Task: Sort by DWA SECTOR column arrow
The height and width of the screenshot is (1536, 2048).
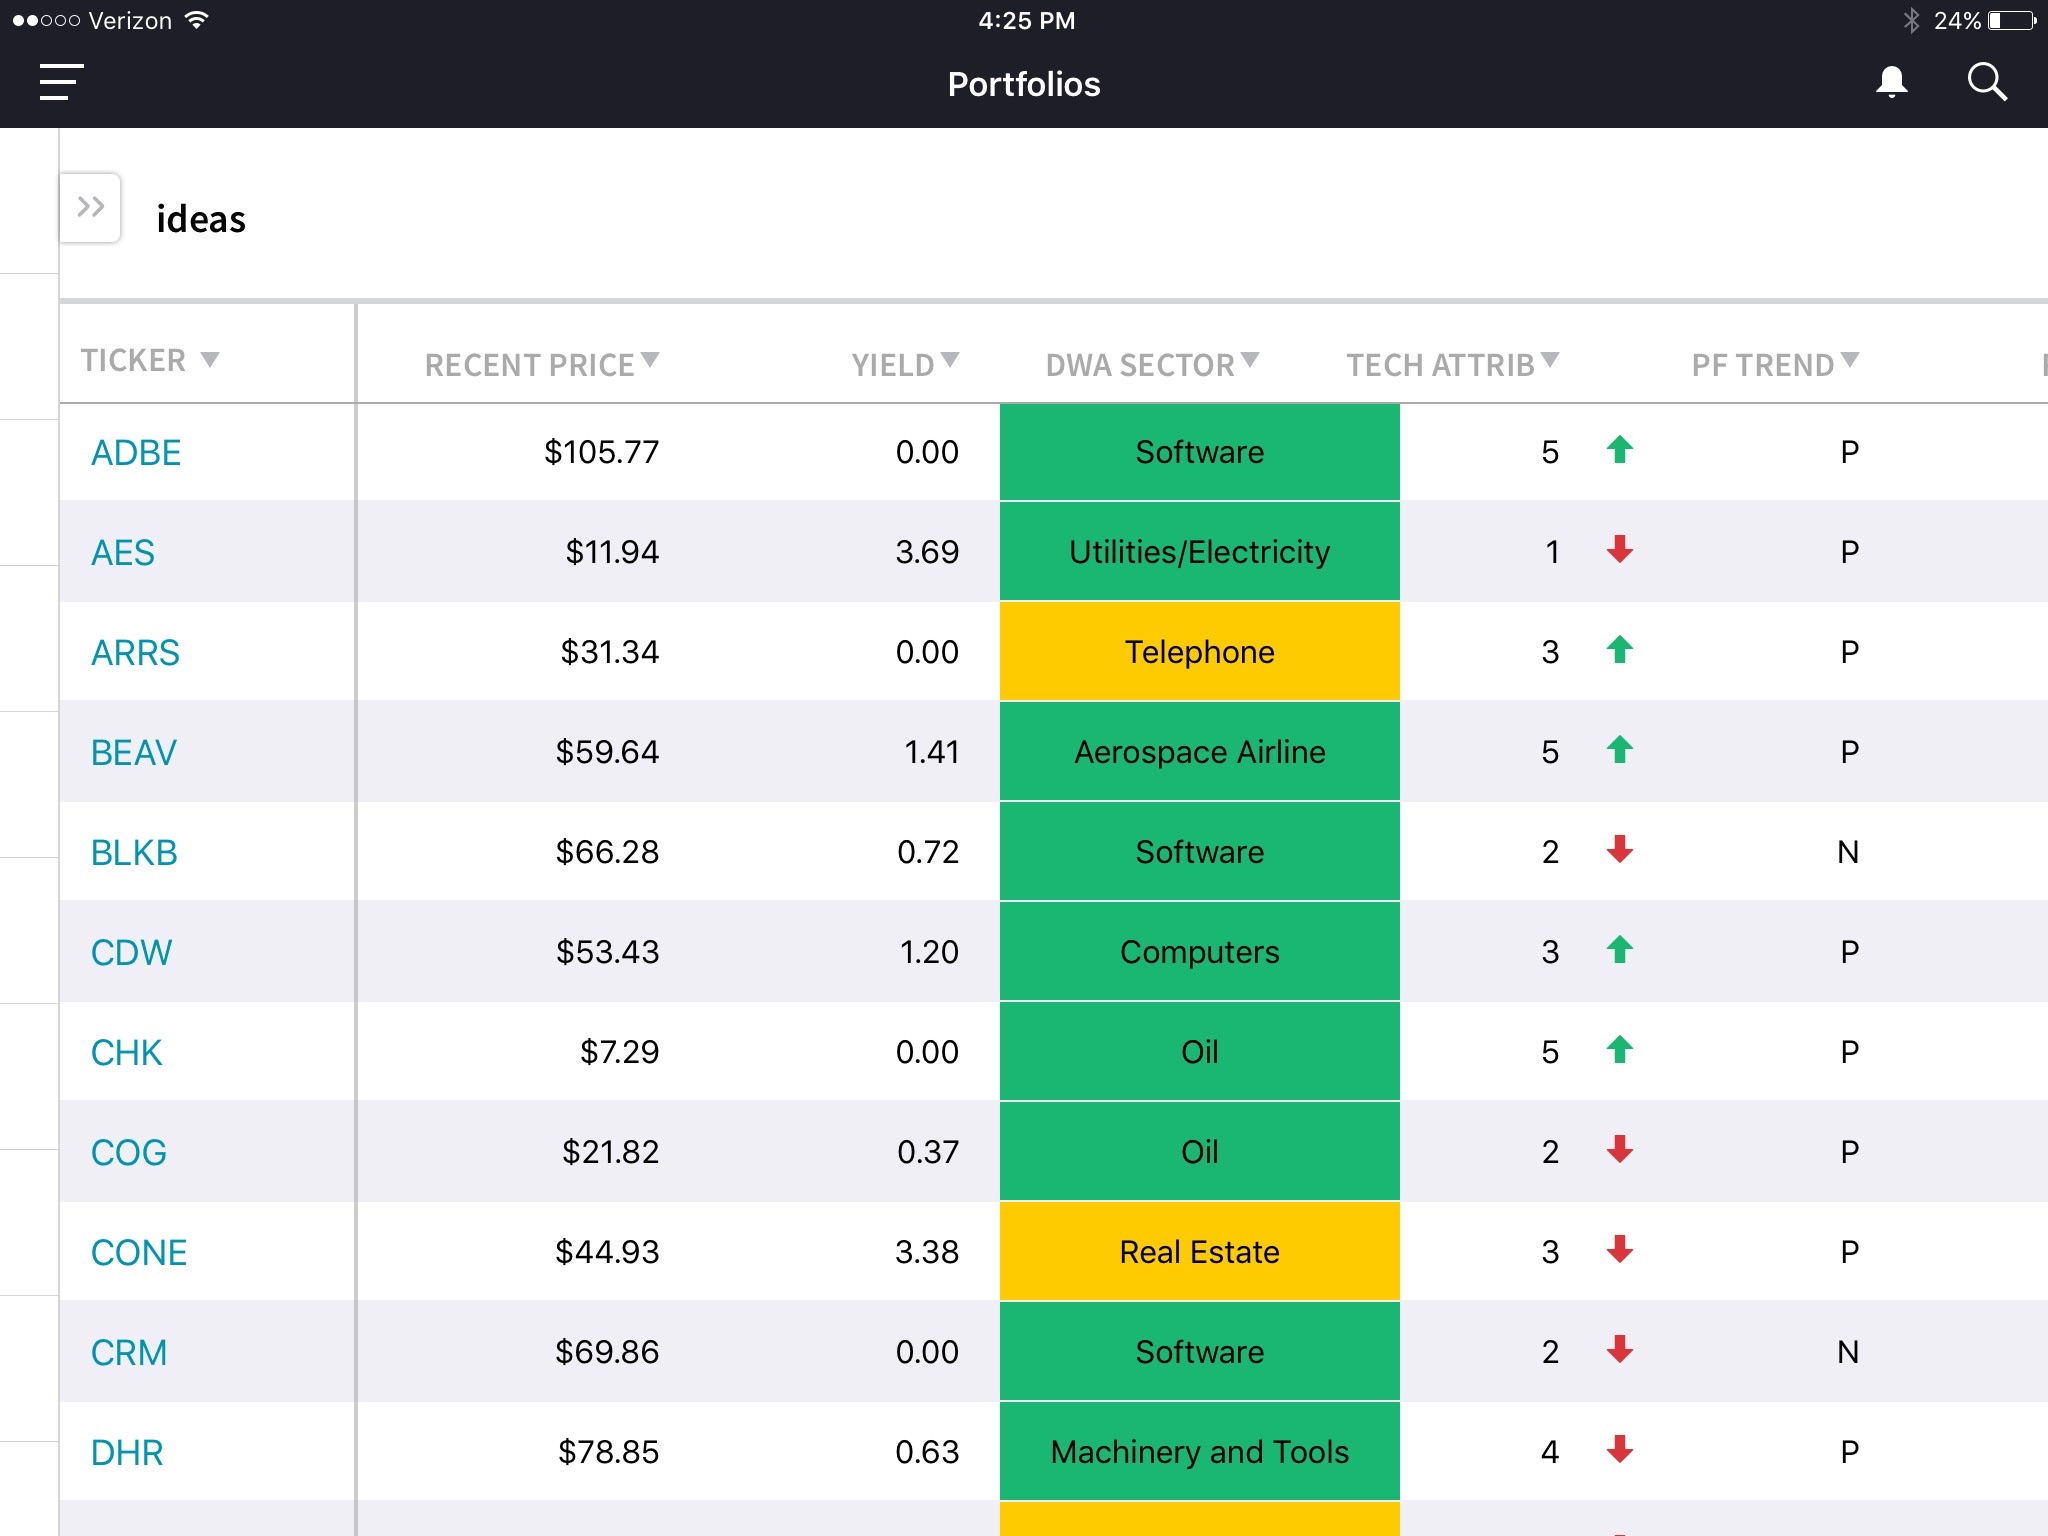Action: click(x=1250, y=359)
